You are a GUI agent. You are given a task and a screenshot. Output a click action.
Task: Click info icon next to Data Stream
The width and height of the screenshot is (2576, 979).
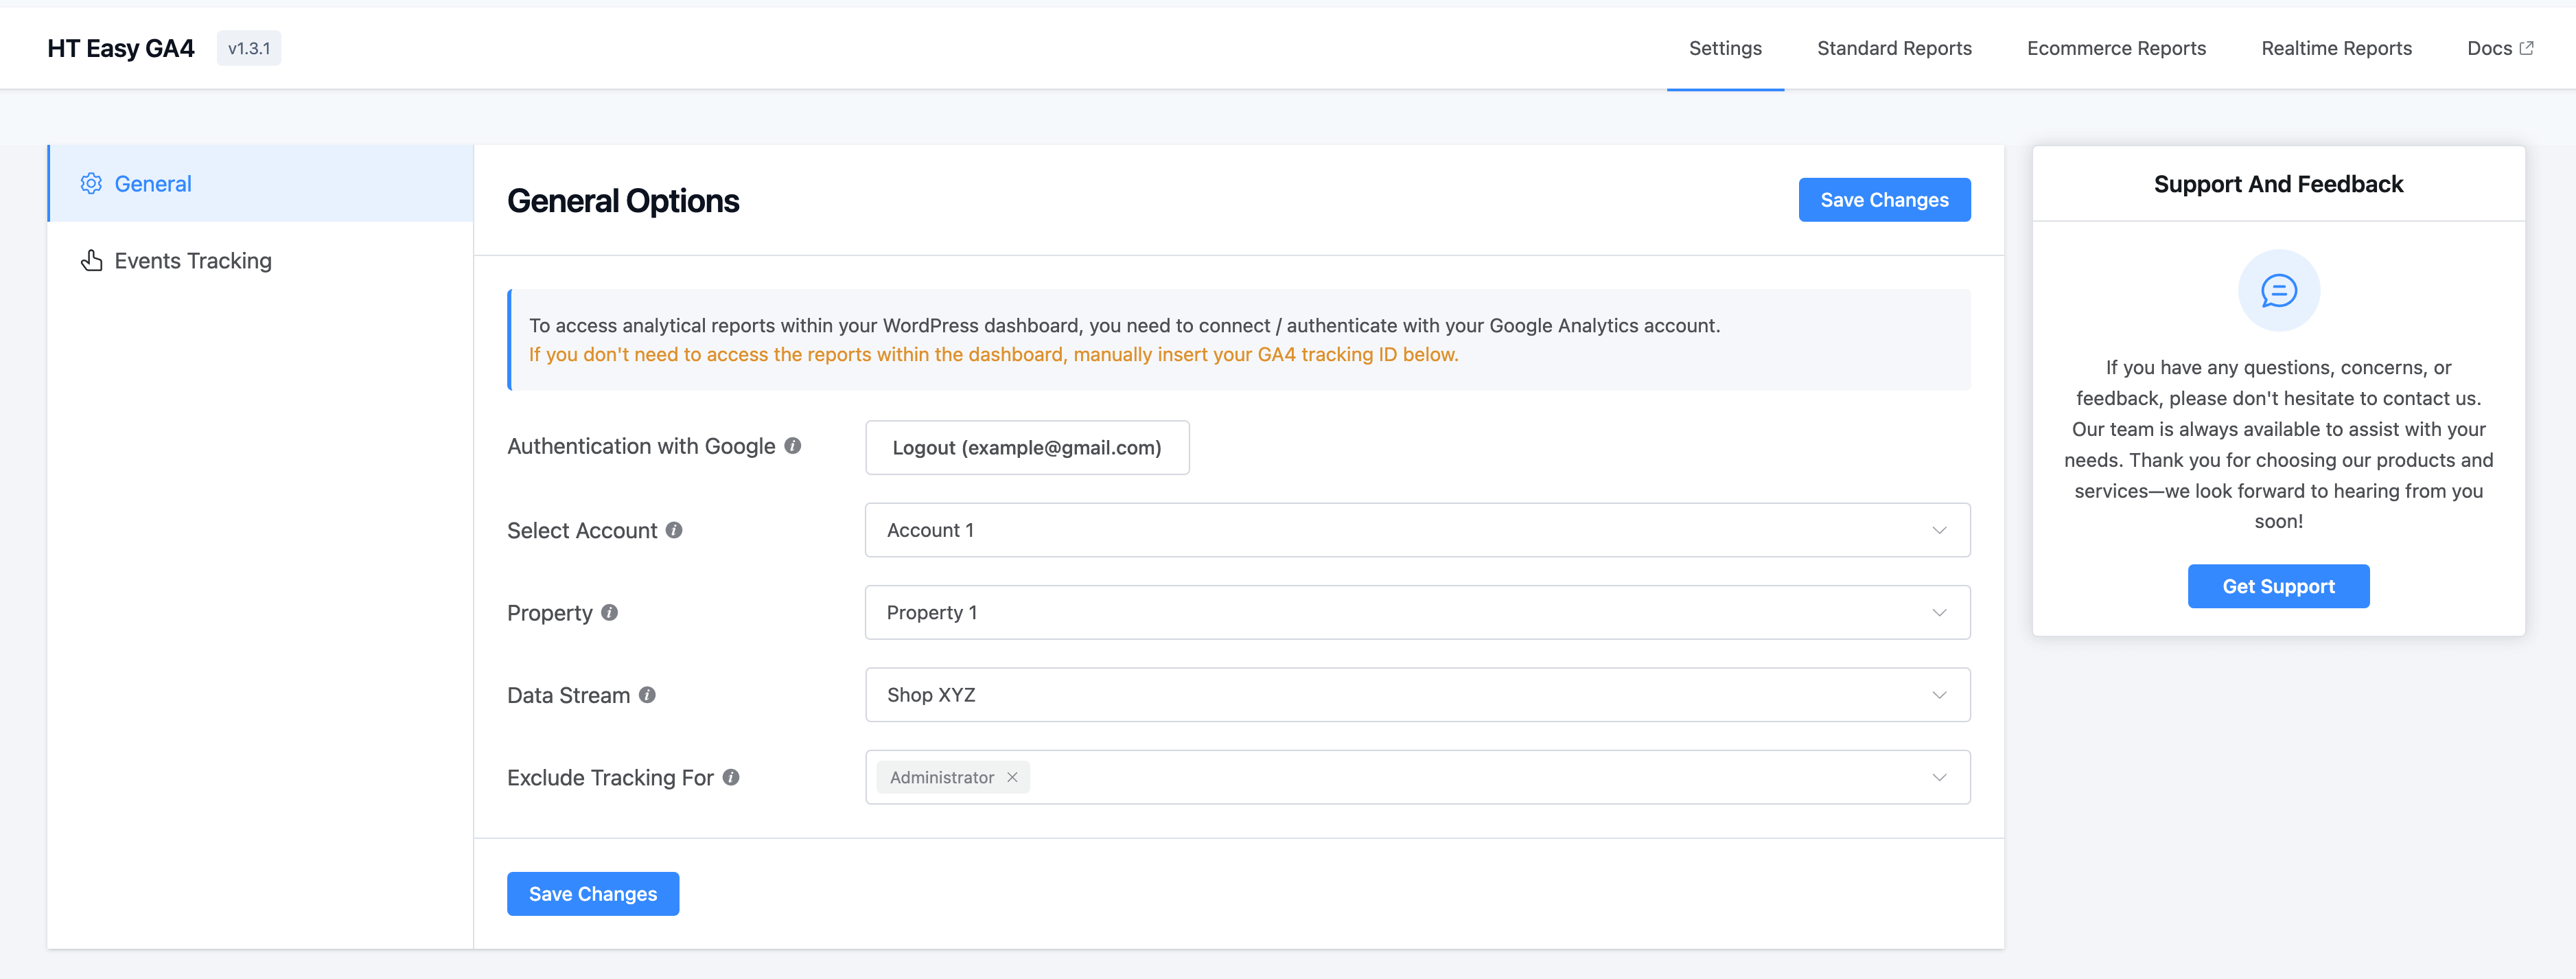point(647,695)
